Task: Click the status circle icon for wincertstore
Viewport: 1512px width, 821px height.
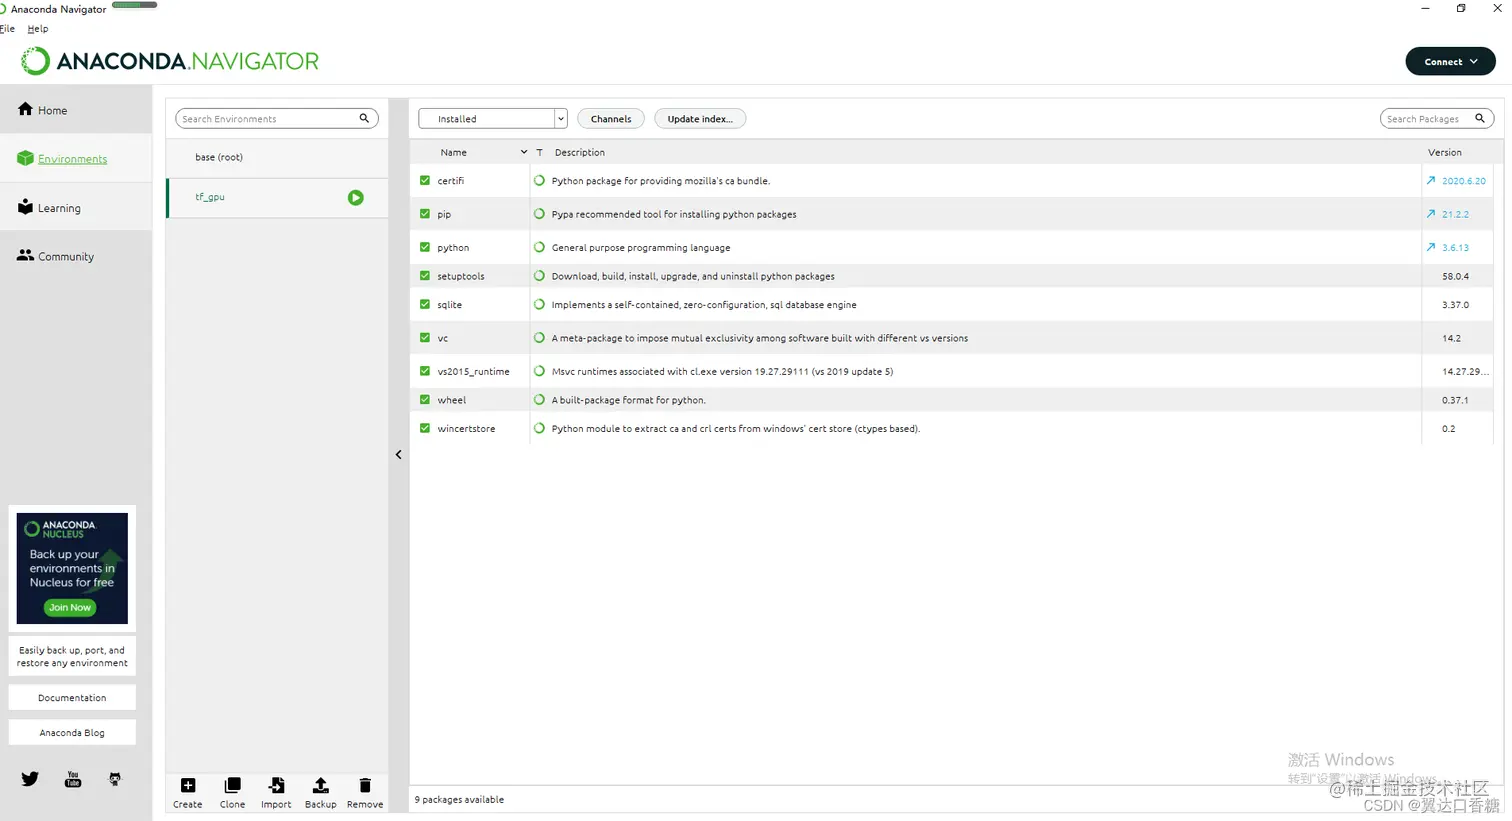Action: pyautogui.click(x=540, y=428)
